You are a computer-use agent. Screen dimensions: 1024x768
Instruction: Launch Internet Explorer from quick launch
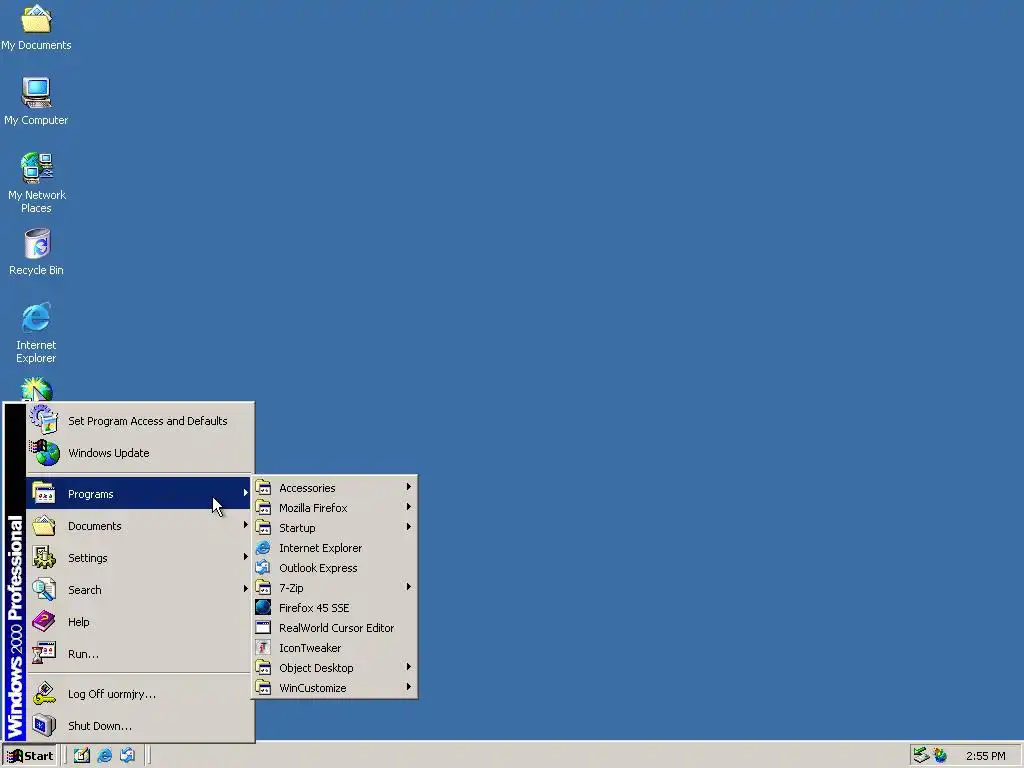(x=104, y=756)
